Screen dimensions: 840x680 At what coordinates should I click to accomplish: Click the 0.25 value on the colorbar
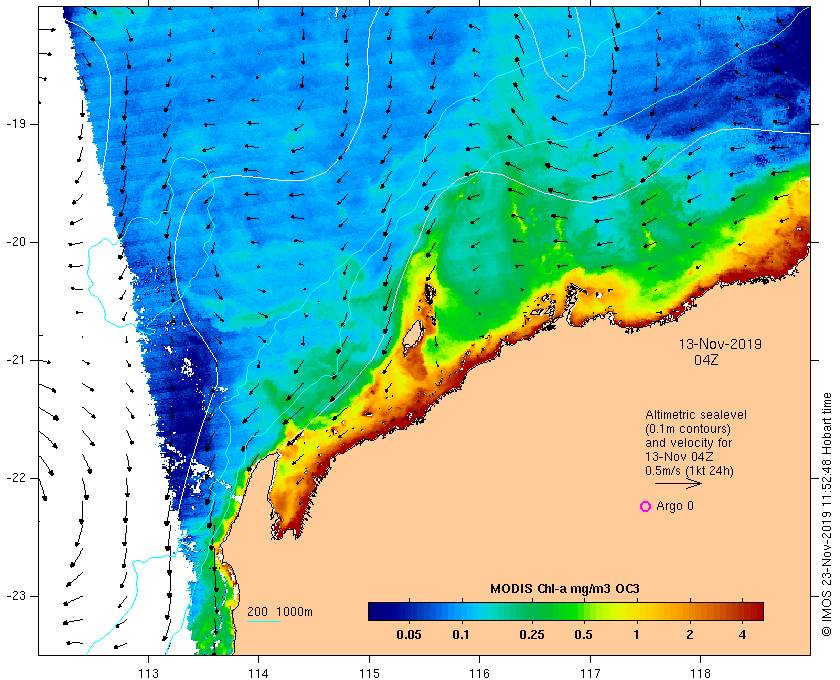pyautogui.click(x=532, y=635)
